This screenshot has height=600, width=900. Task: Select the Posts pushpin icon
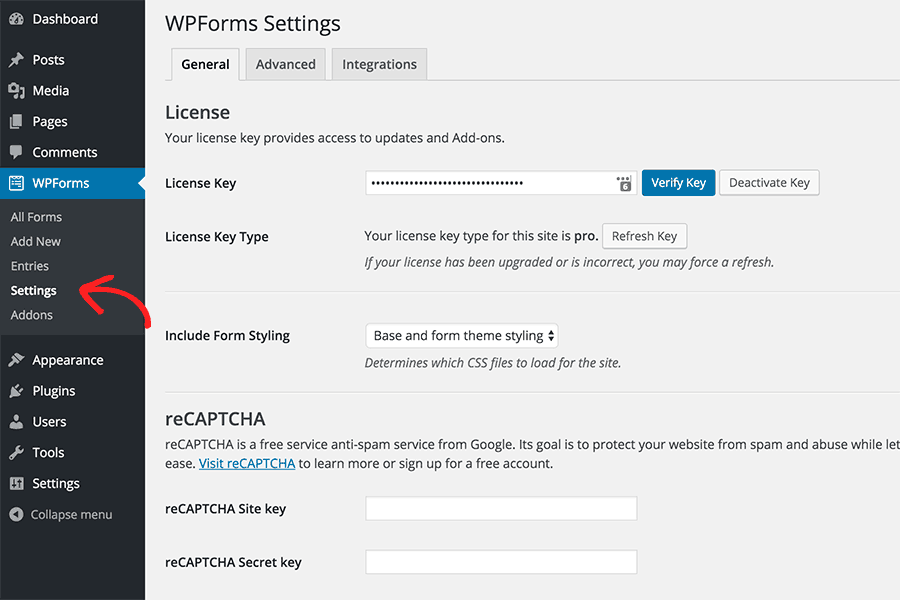[17, 59]
